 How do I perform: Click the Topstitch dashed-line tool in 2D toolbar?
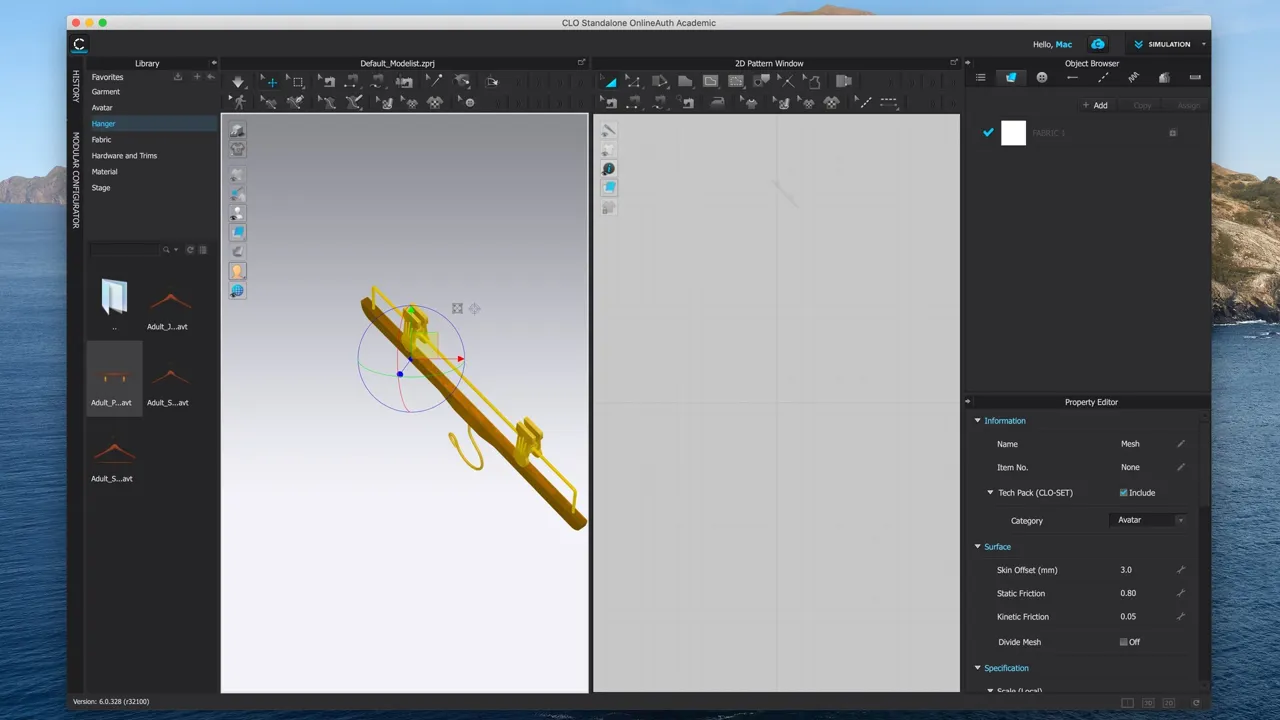(x=888, y=101)
